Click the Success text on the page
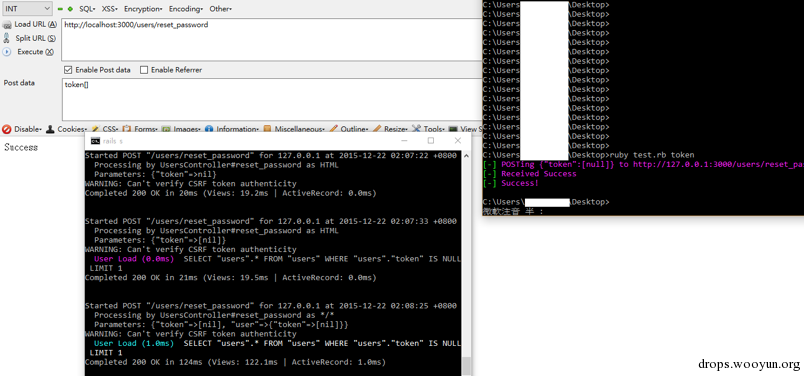The image size is (804, 376). (x=21, y=147)
